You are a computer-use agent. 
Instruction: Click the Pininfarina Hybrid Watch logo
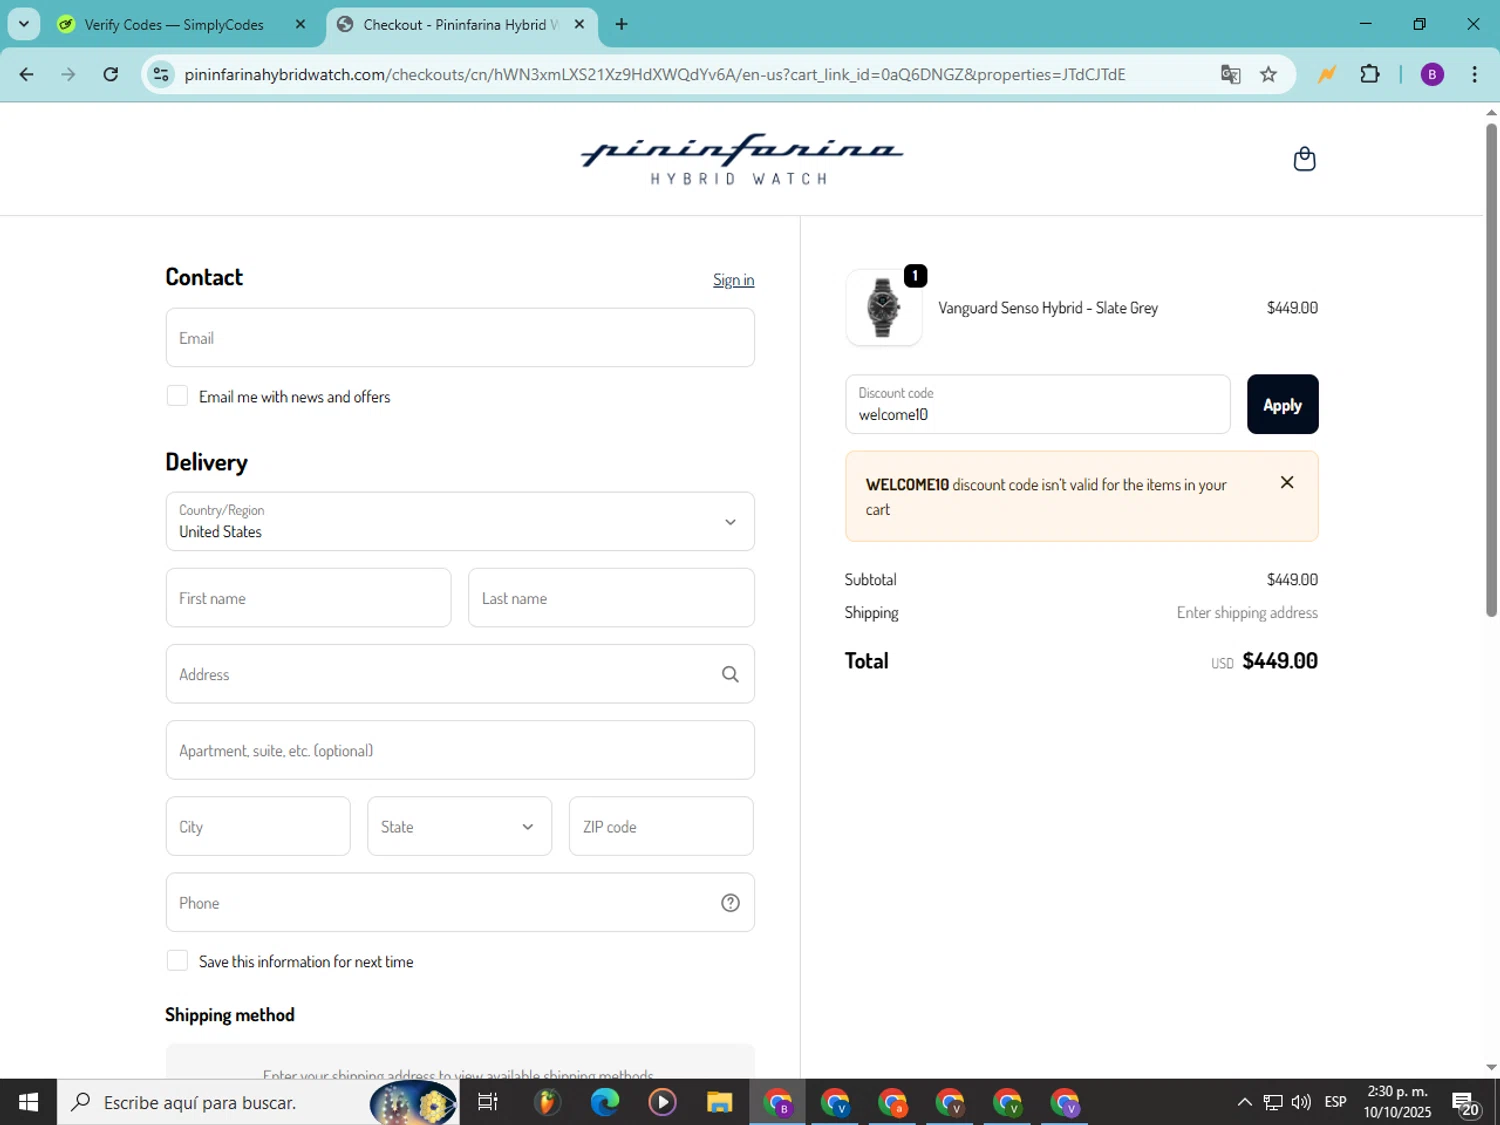pyautogui.click(x=741, y=159)
